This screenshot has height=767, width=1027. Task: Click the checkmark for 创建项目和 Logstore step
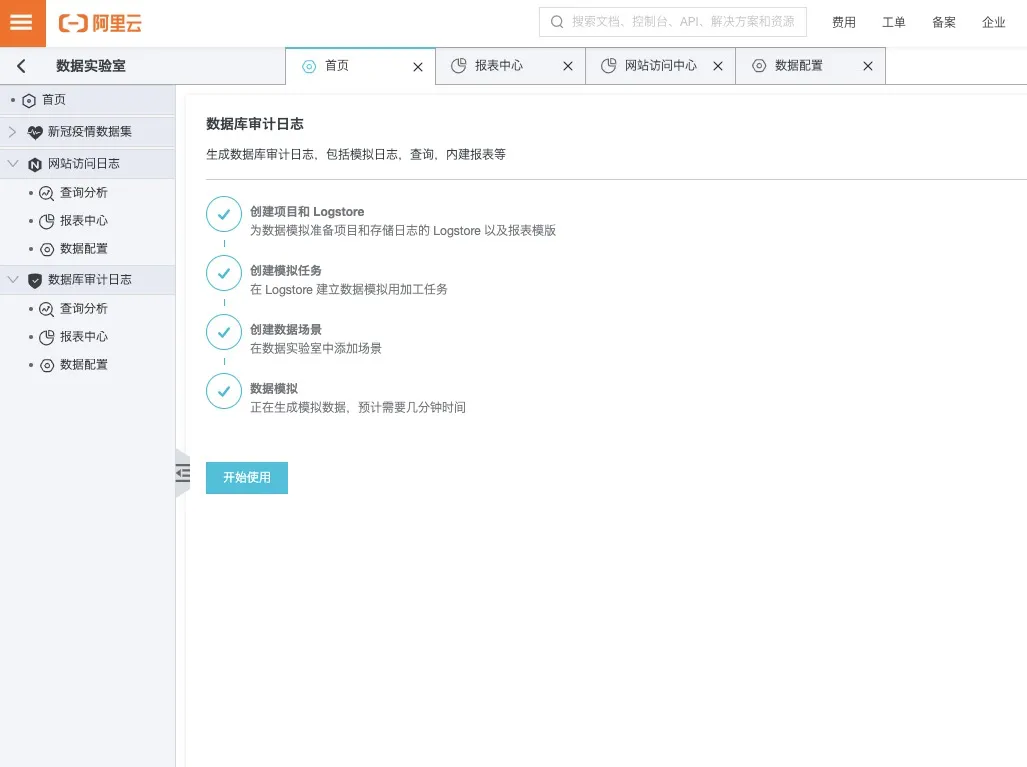[x=224, y=214]
